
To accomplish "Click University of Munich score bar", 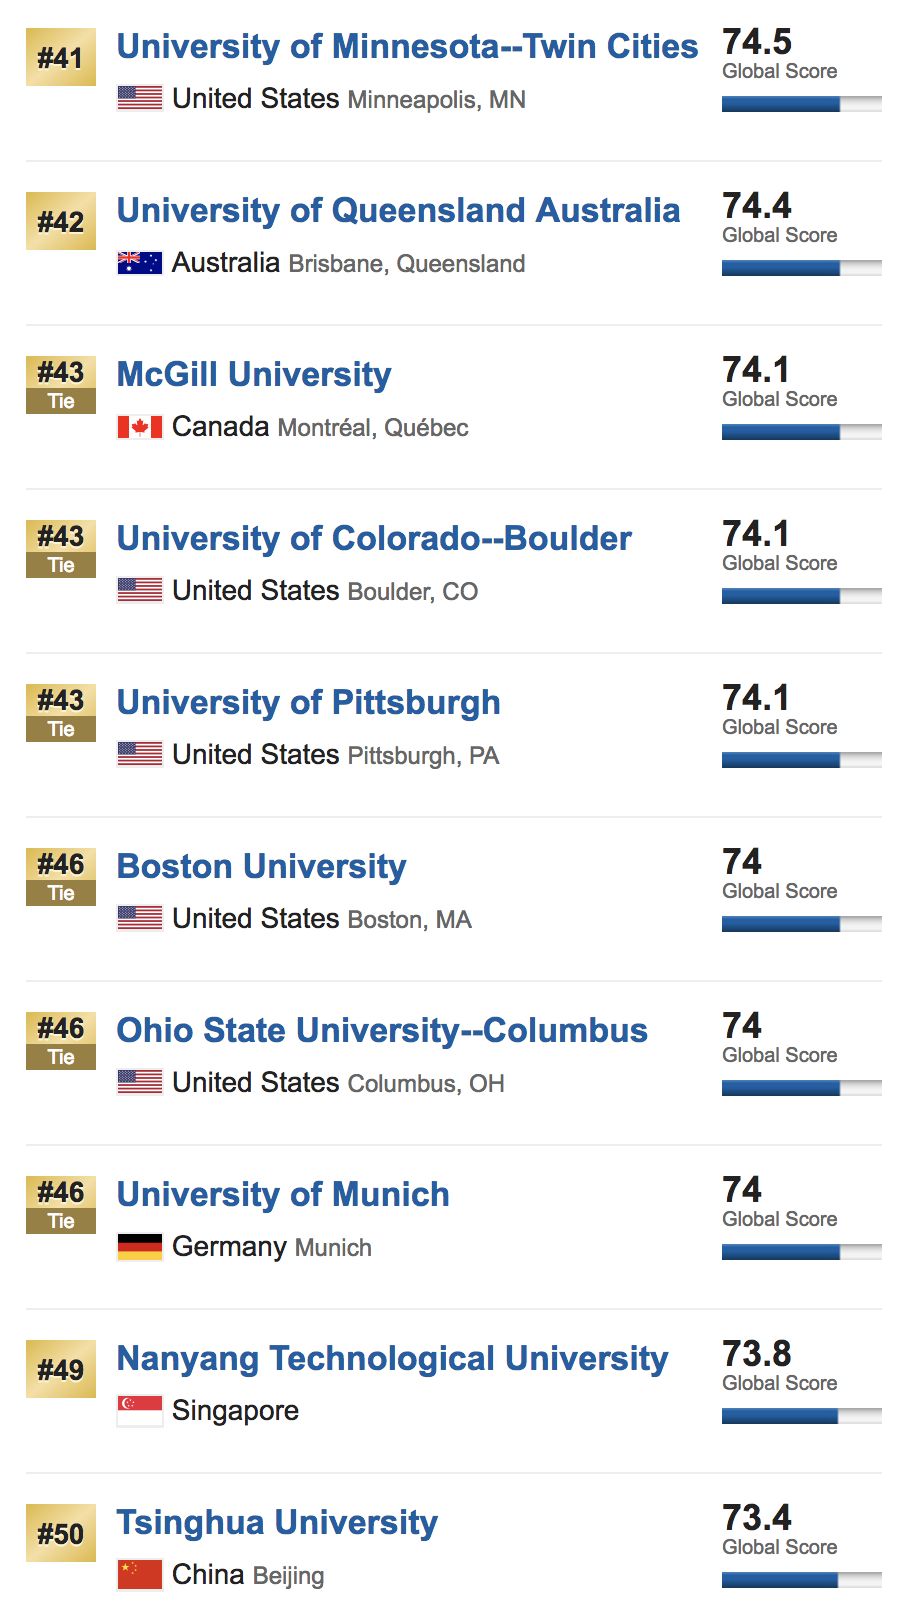I will 801,1252.
